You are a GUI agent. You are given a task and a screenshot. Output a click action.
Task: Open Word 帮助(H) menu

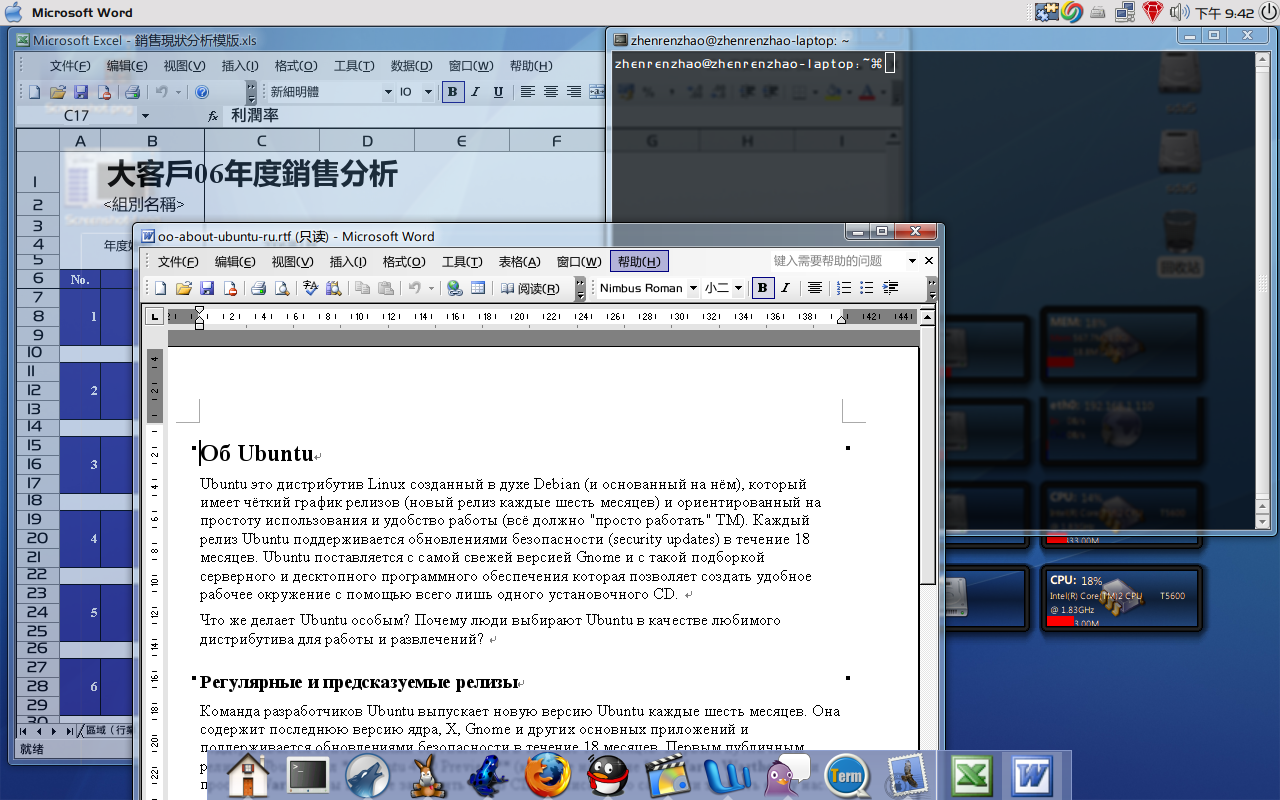(x=639, y=262)
